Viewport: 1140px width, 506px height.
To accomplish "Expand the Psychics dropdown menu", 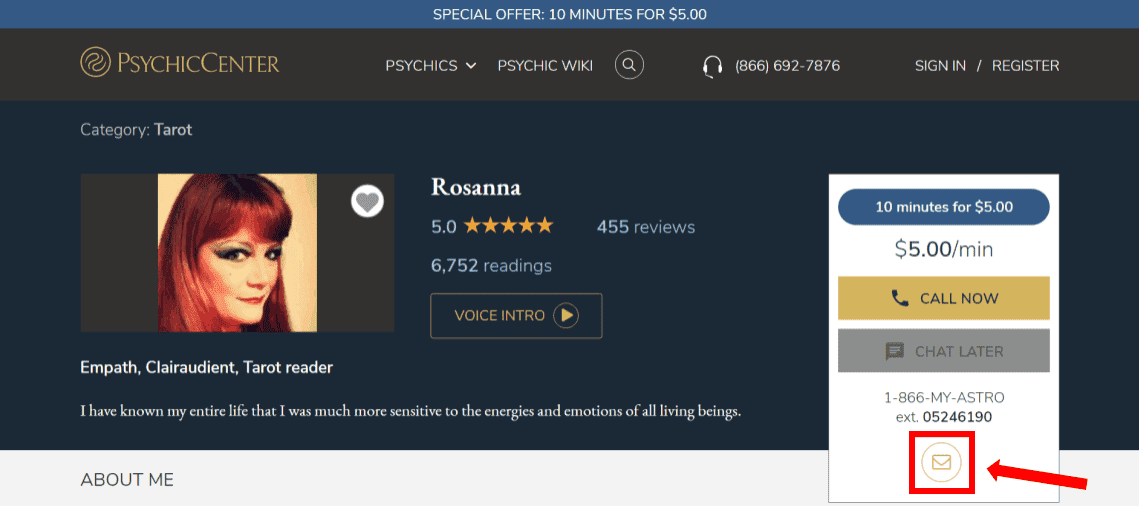I will click(x=430, y=65).
